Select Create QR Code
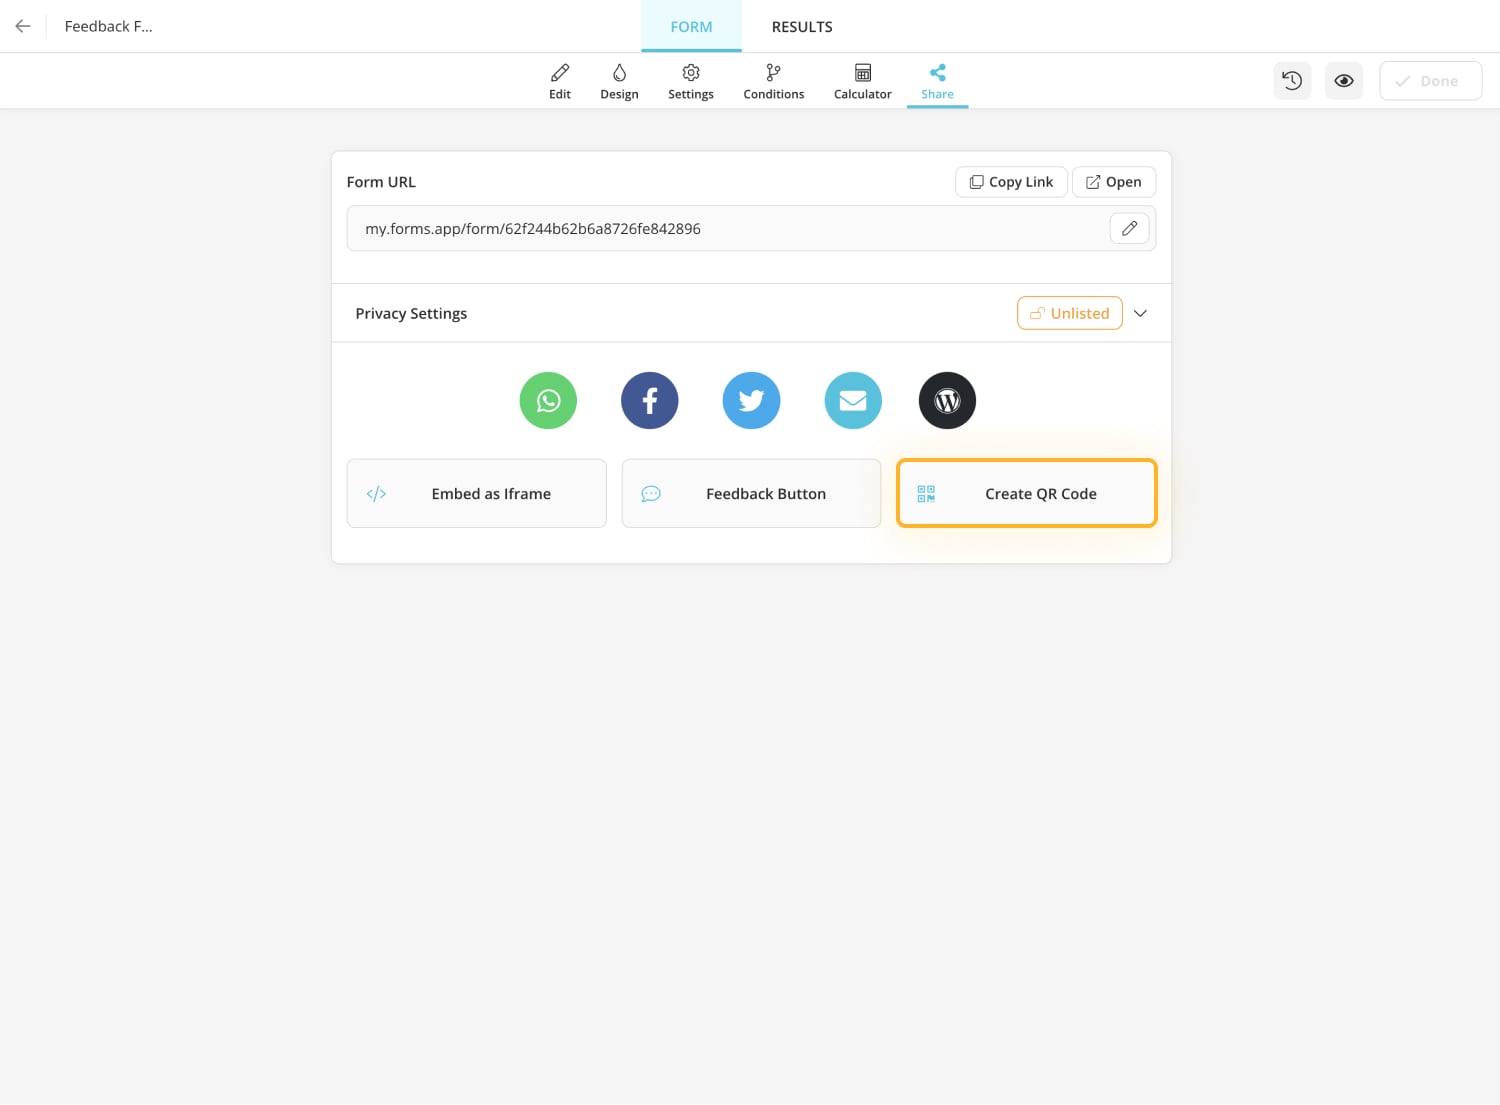The height and width of the screenshot is (1105, 1500). (1026, 493)
